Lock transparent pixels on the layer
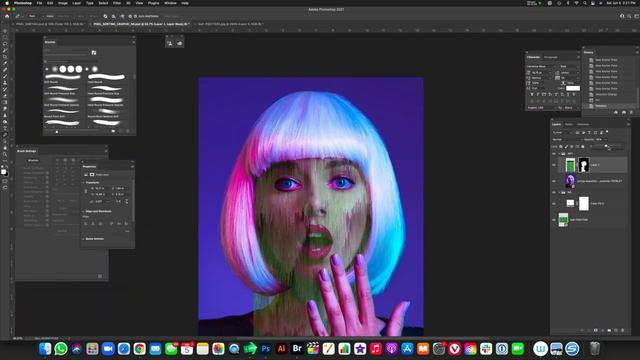This screenshot has width=640, height=360. [x=561, y=147]
